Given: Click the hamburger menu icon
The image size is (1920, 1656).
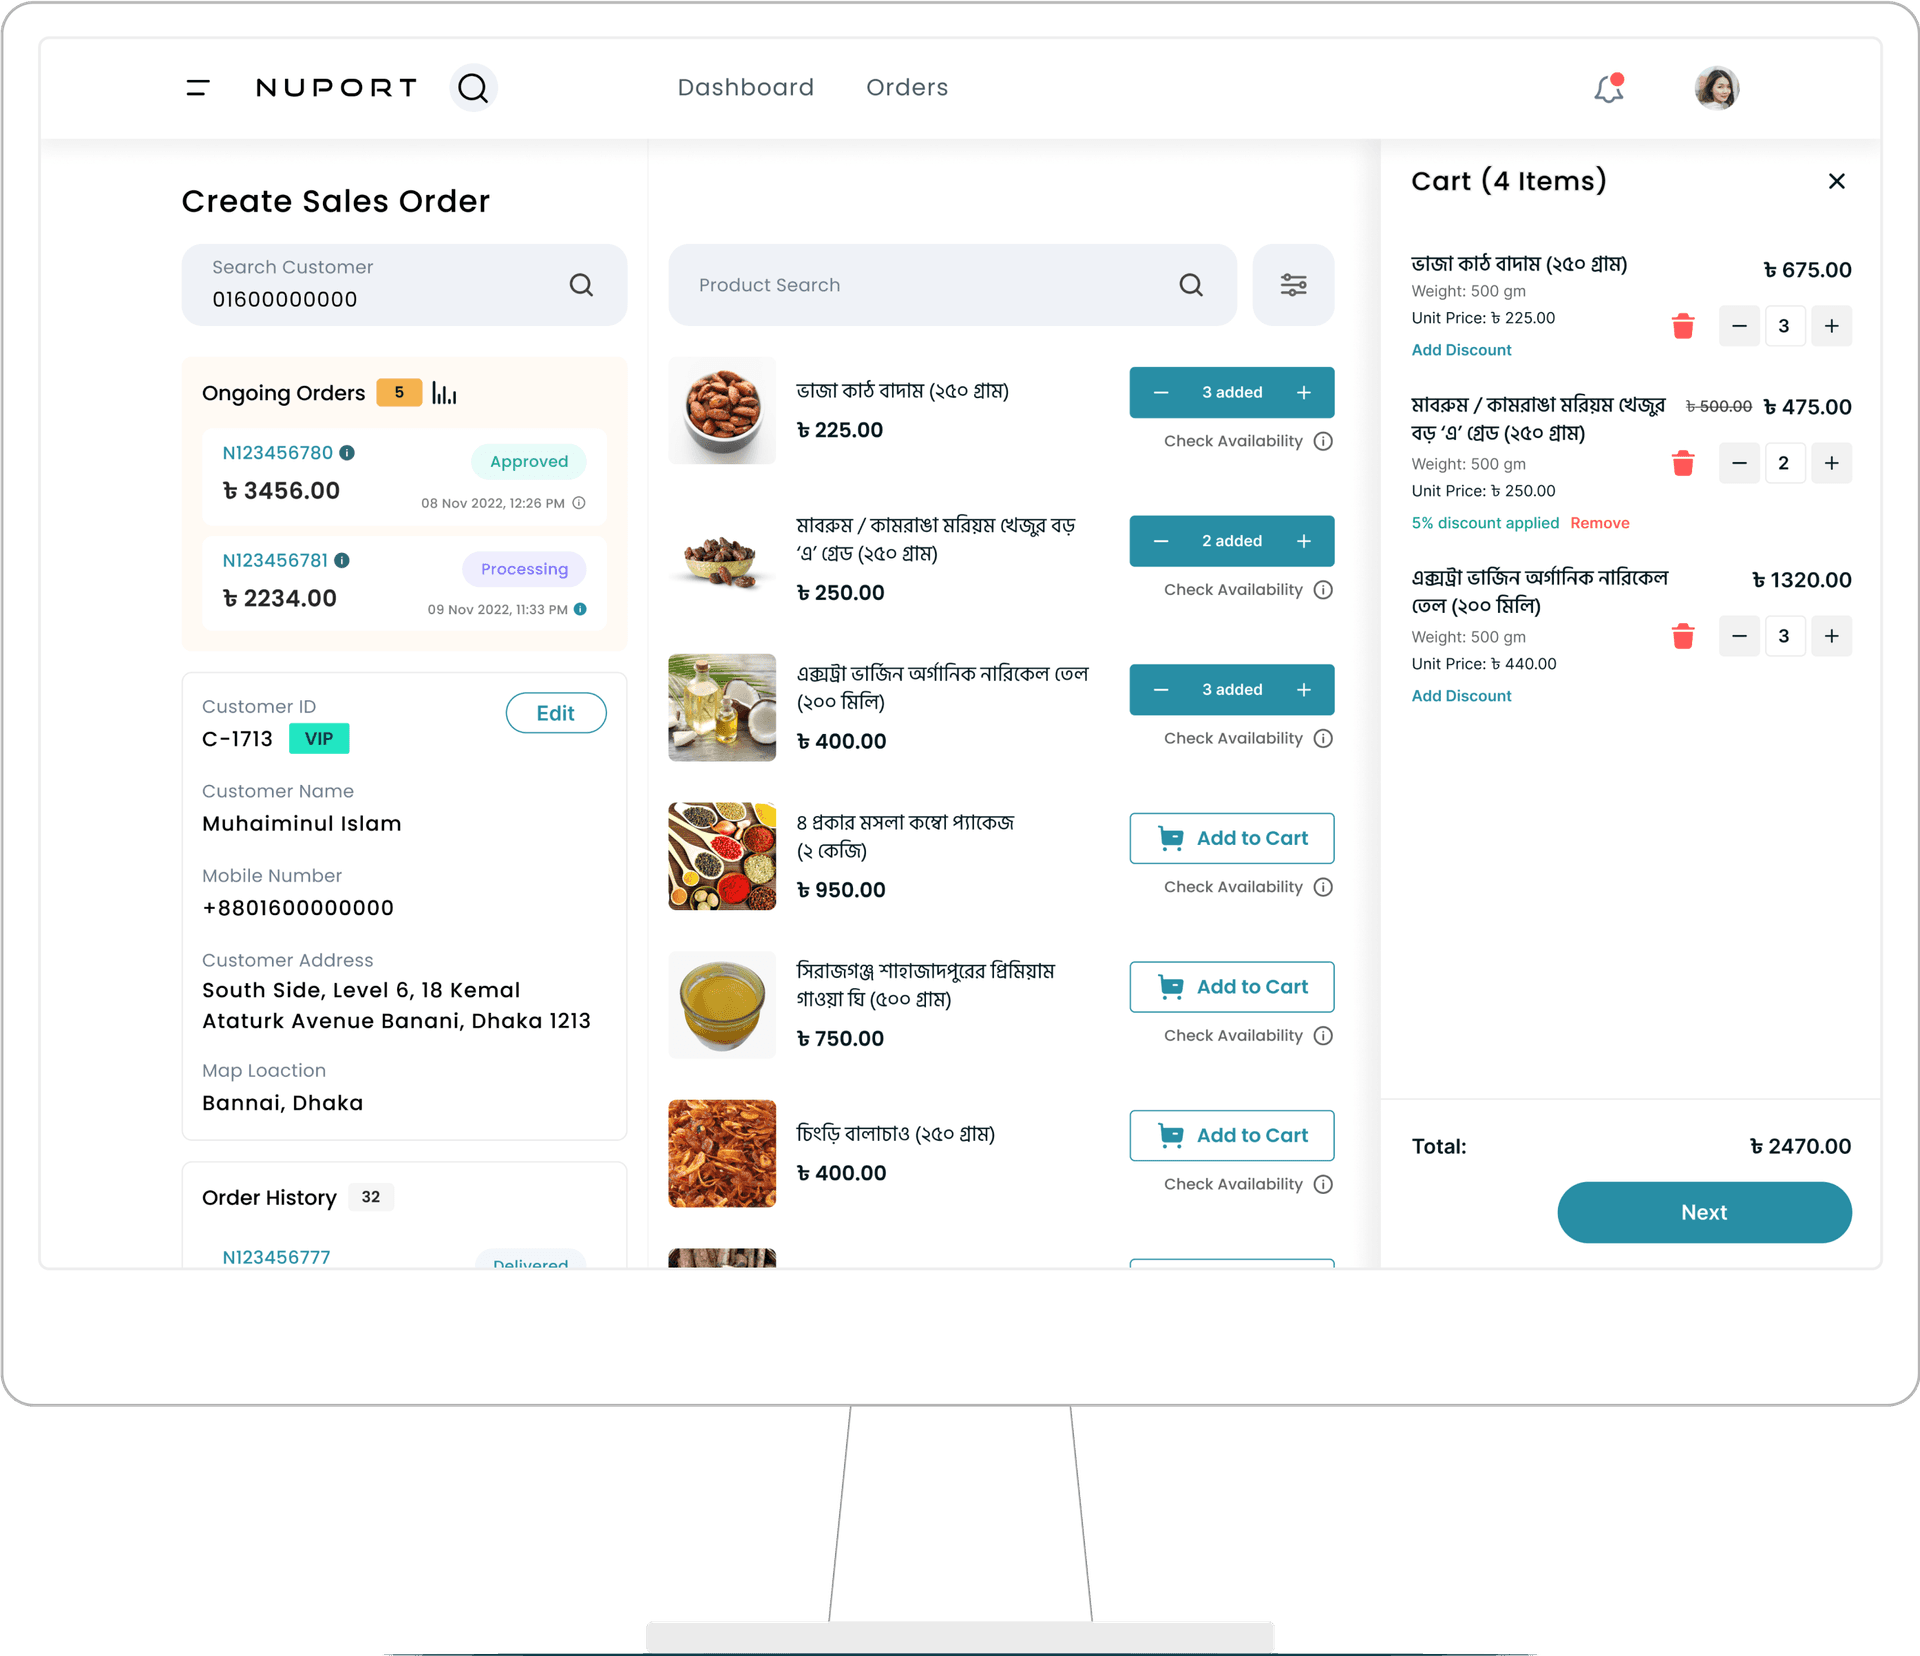Looking at the screenshot, I should coord(196,87).
